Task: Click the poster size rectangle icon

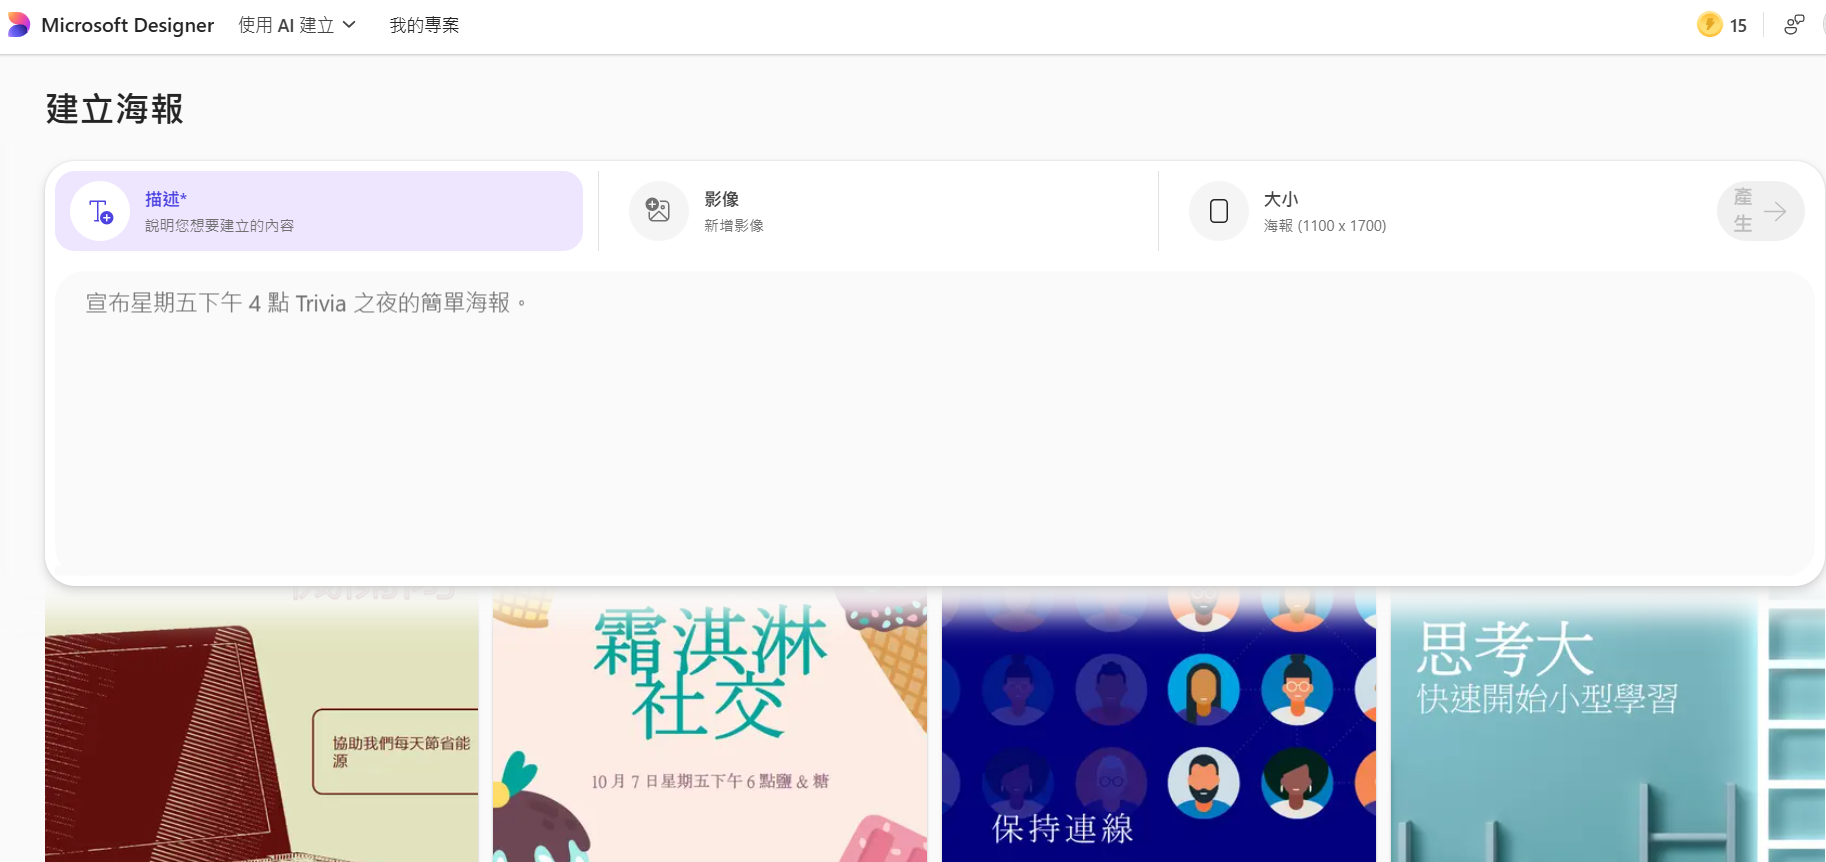Action: [x=1219, y=211]
